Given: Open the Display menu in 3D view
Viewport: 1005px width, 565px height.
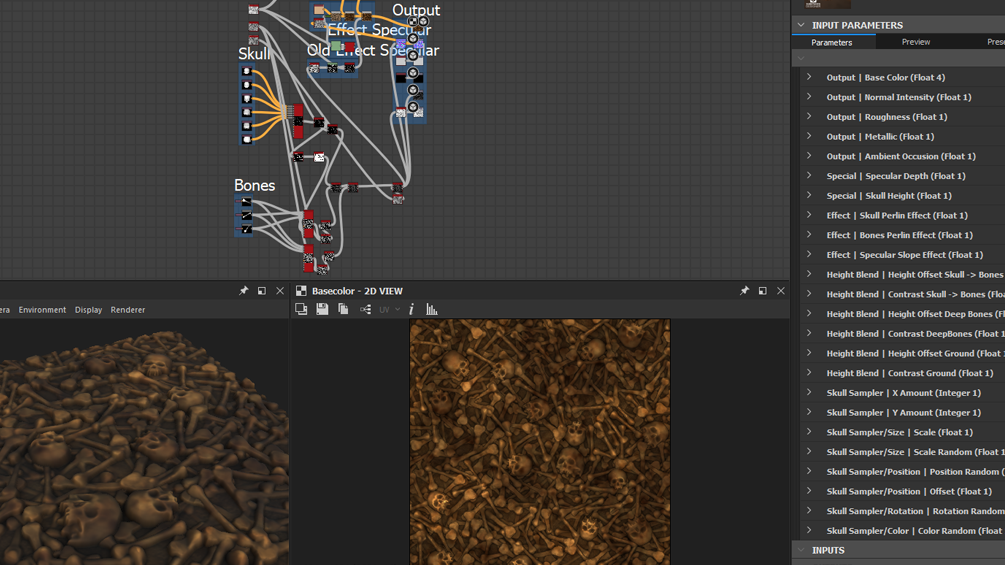Looking at the screenshot, I should tap(88, 309).
